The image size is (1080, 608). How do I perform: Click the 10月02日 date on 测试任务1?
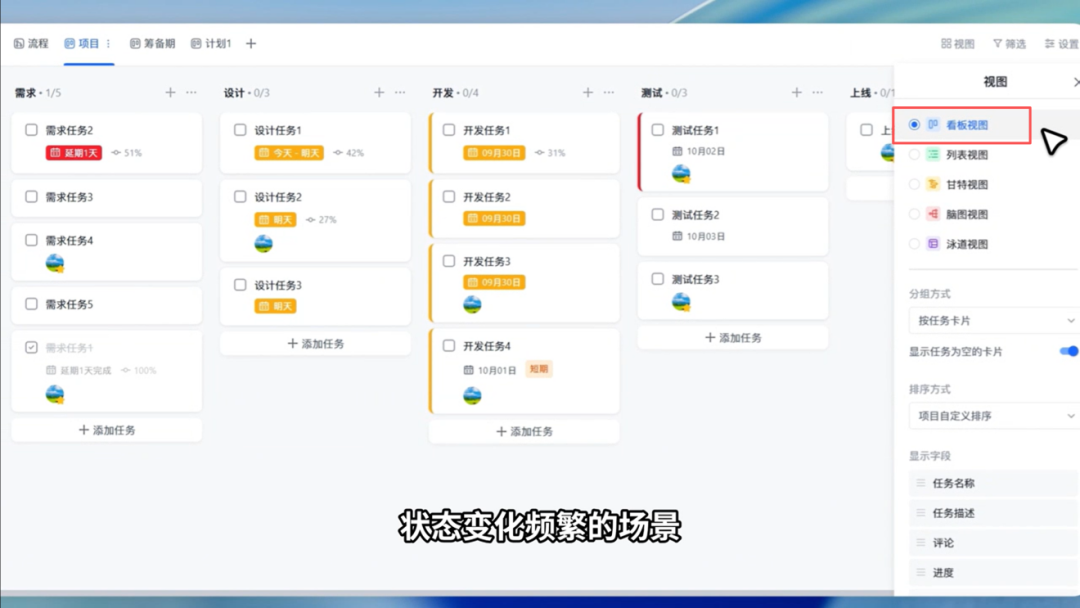click(698, 151)
